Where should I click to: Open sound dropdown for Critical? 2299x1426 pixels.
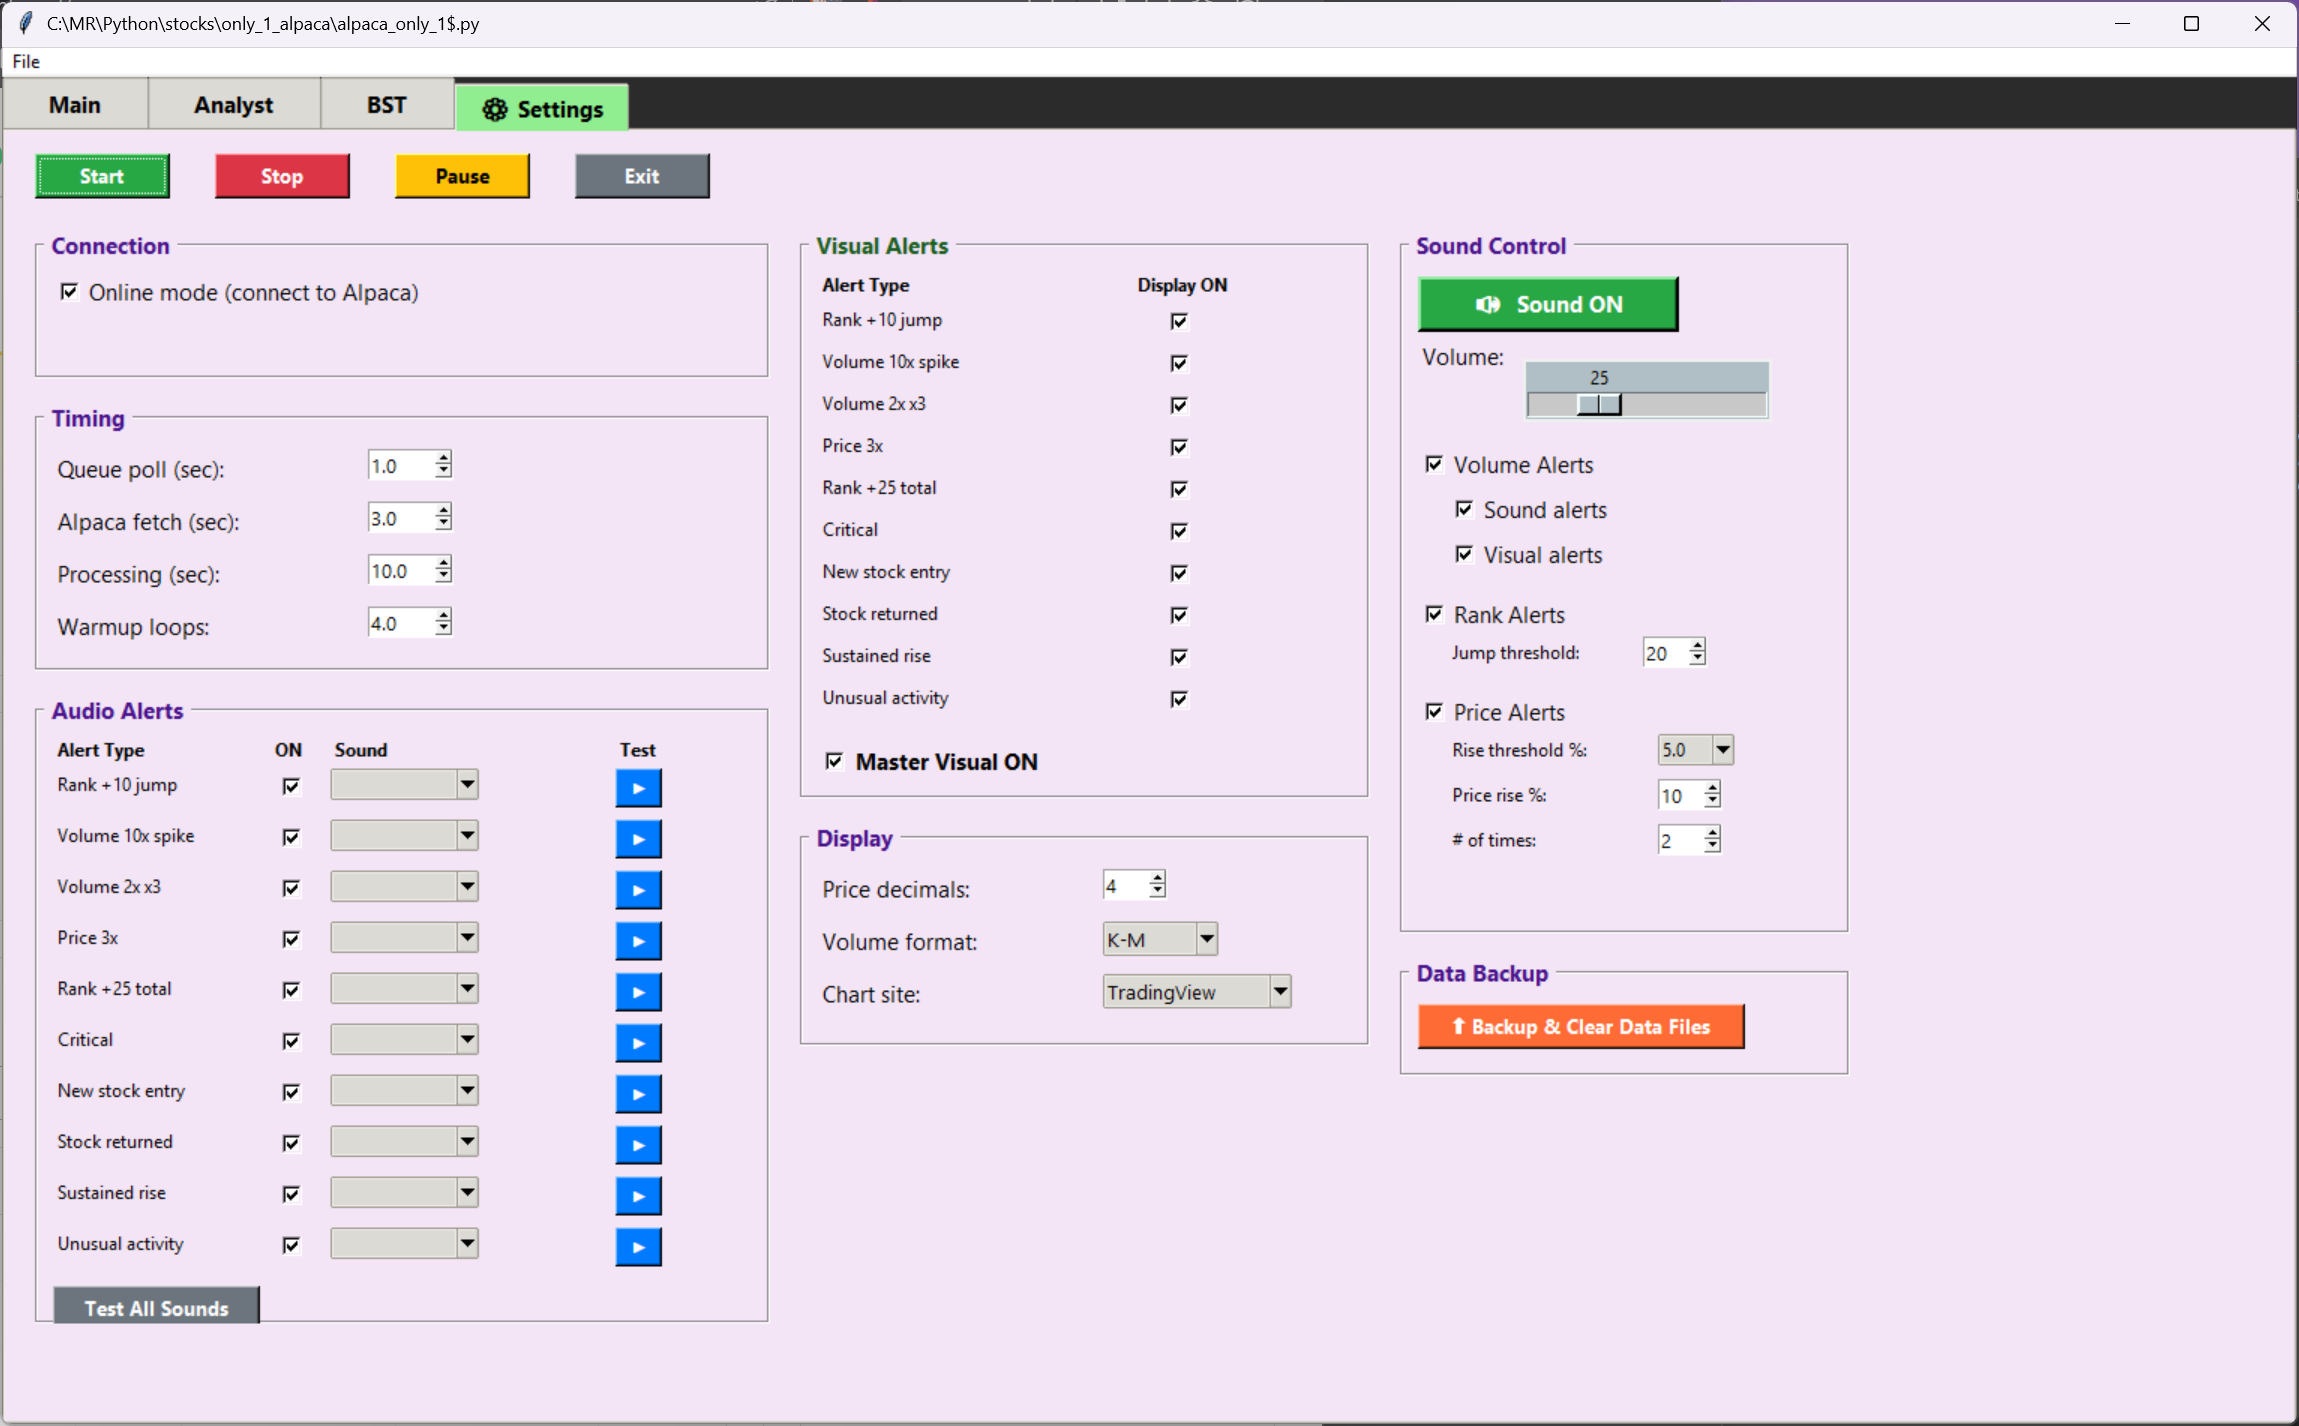[467, 1039]
